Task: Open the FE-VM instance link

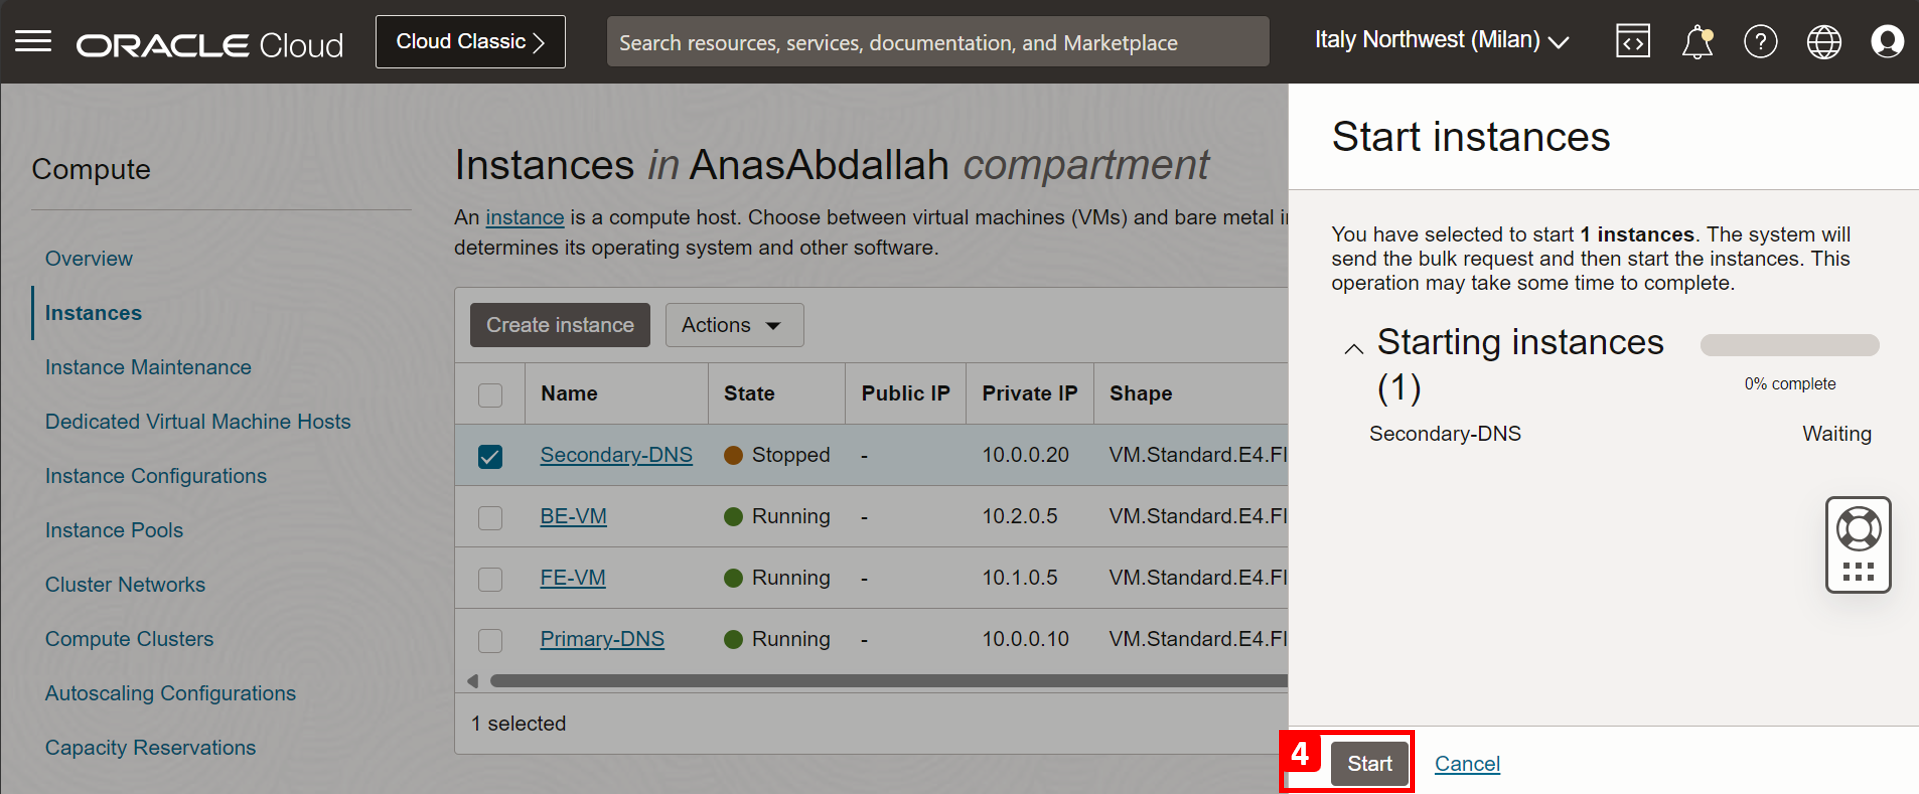Action: coord(573,577)
